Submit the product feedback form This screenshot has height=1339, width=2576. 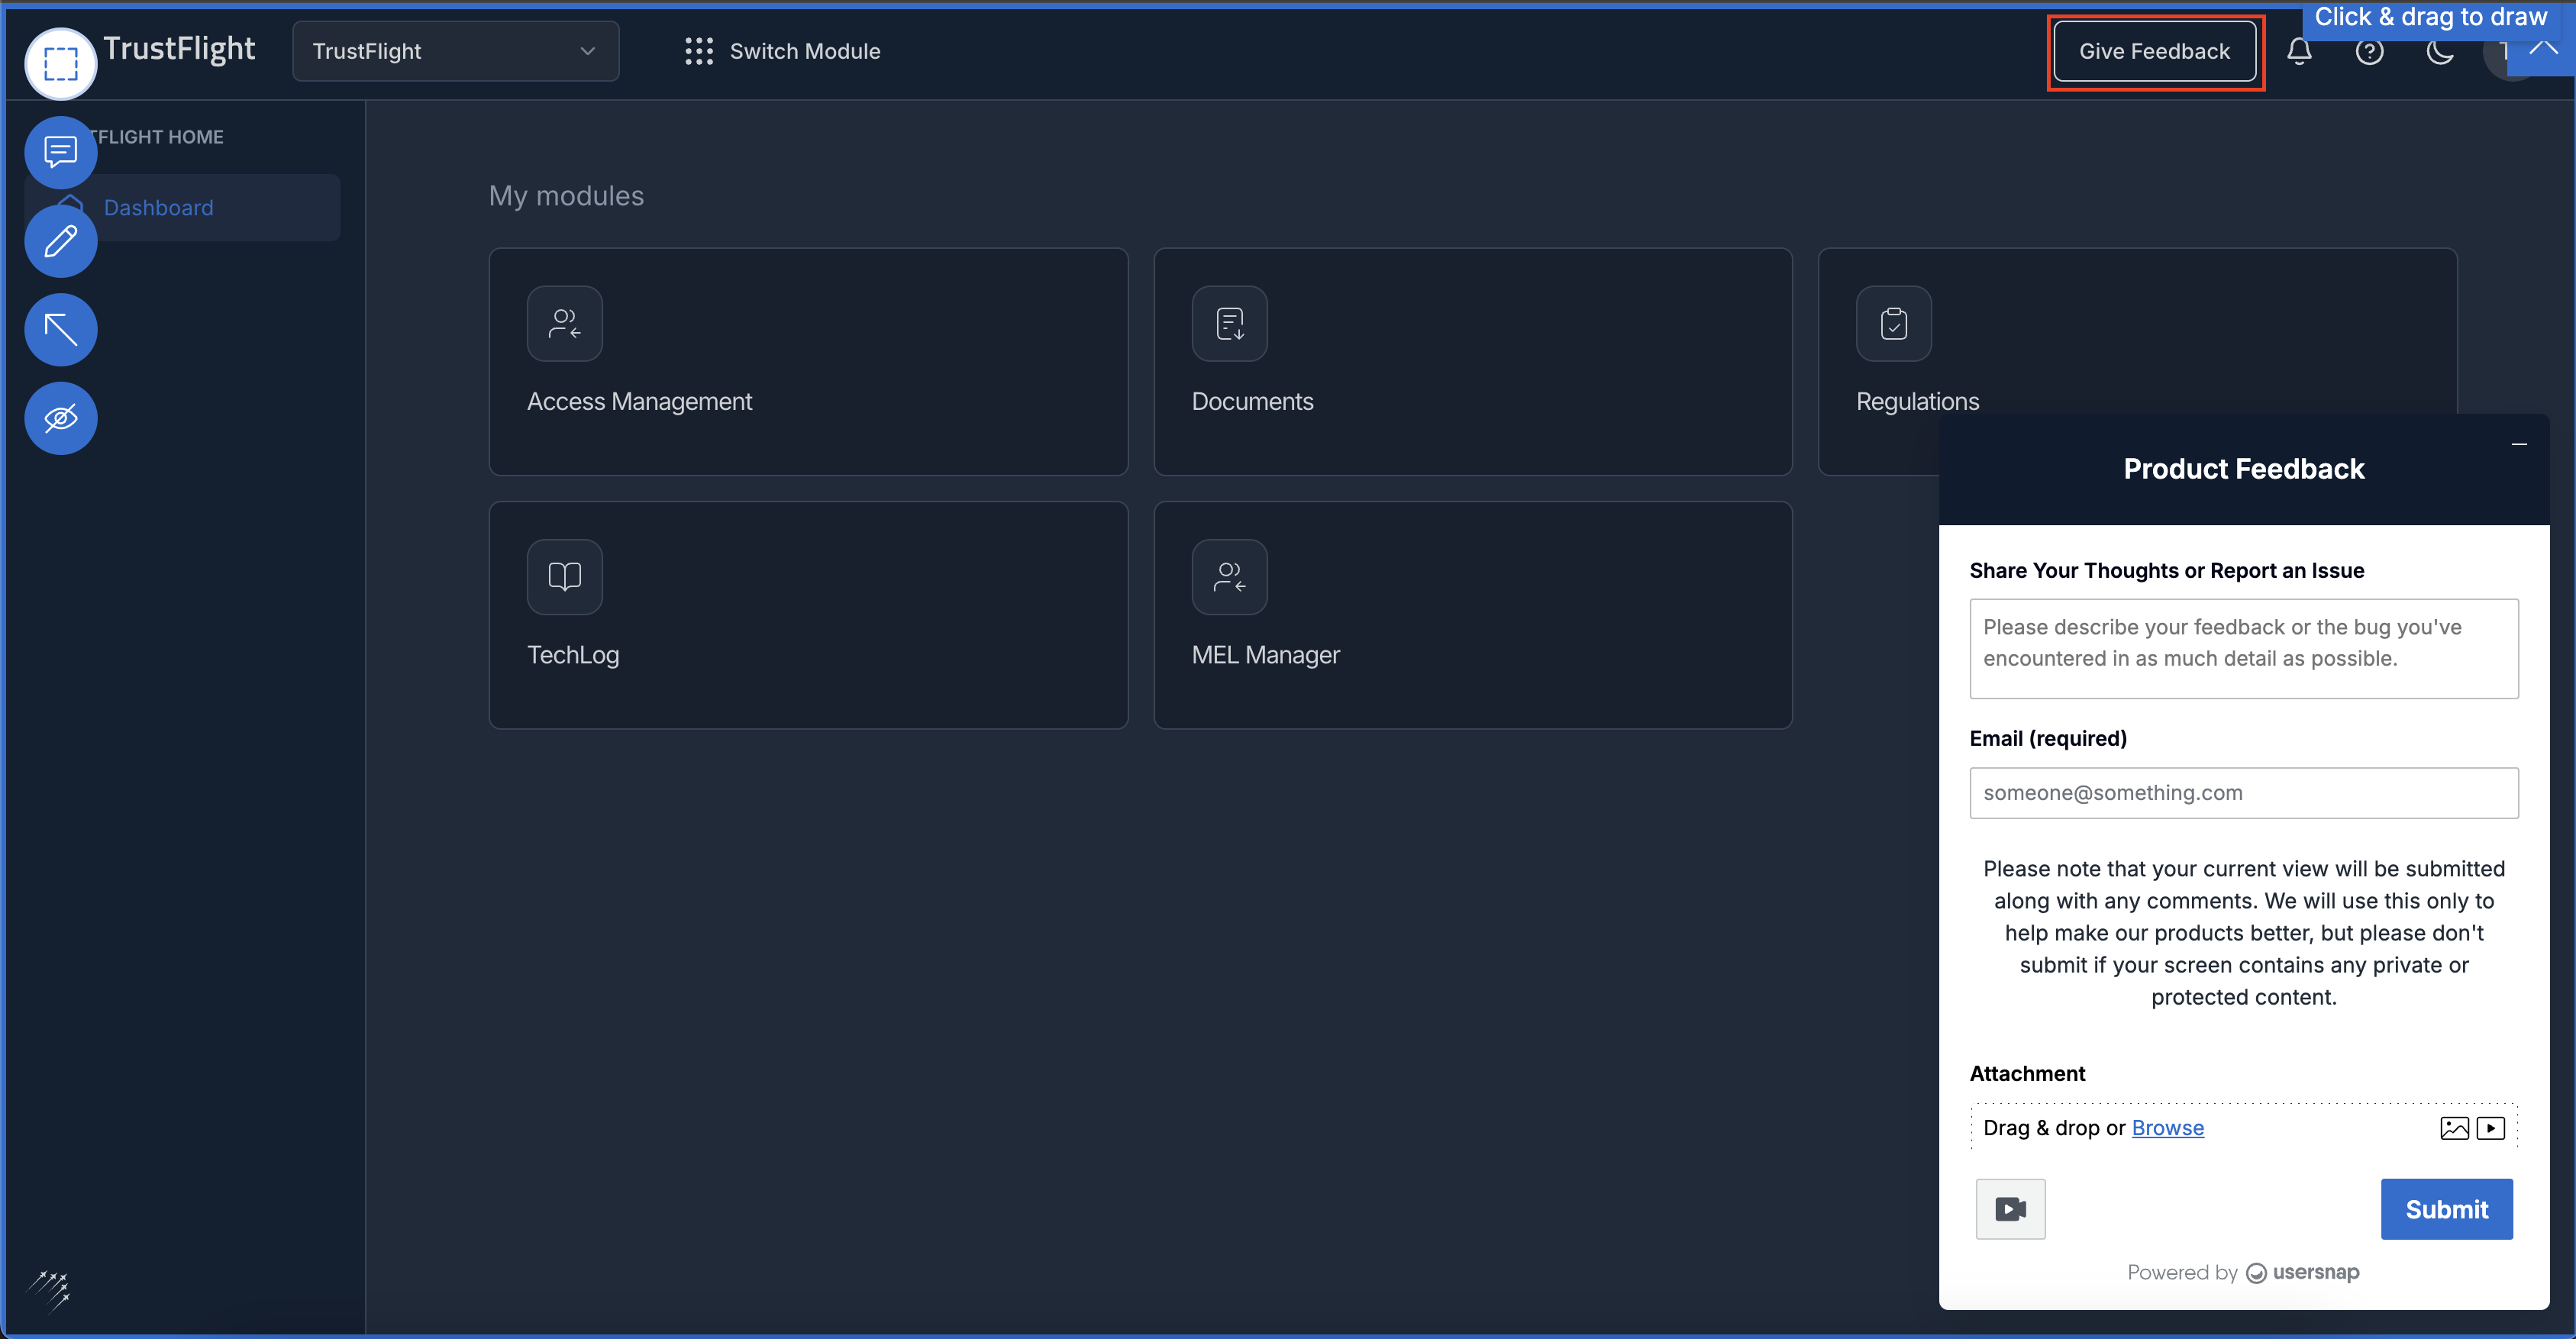point(2446,1209)
